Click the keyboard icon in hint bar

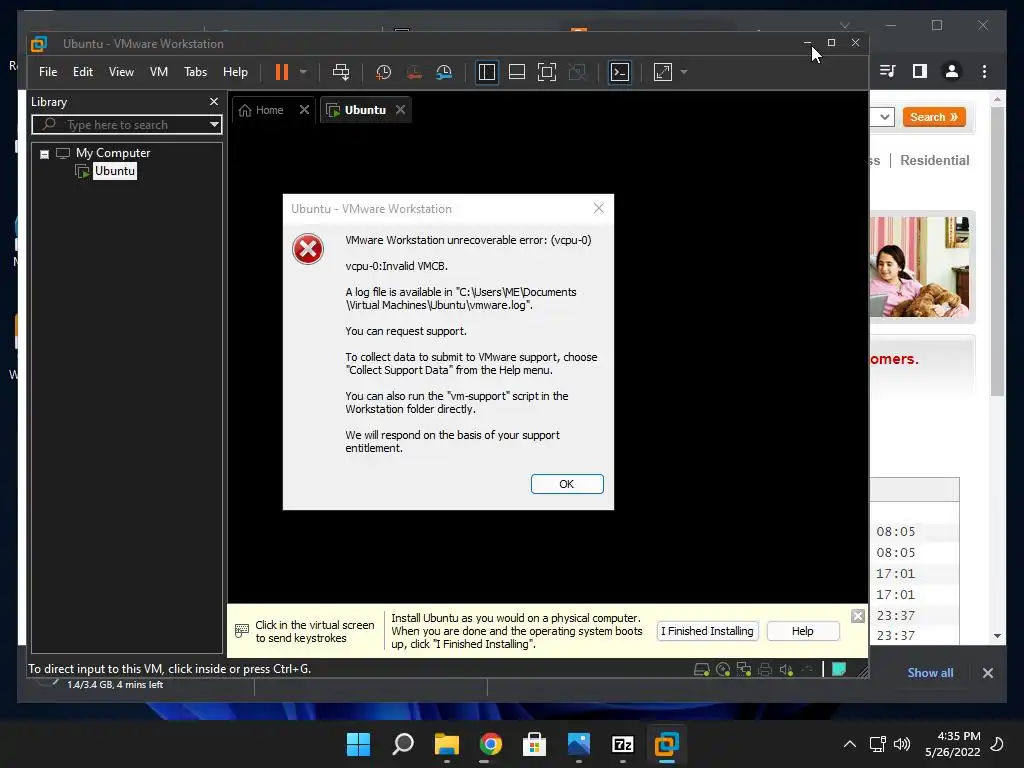point(242,631)
